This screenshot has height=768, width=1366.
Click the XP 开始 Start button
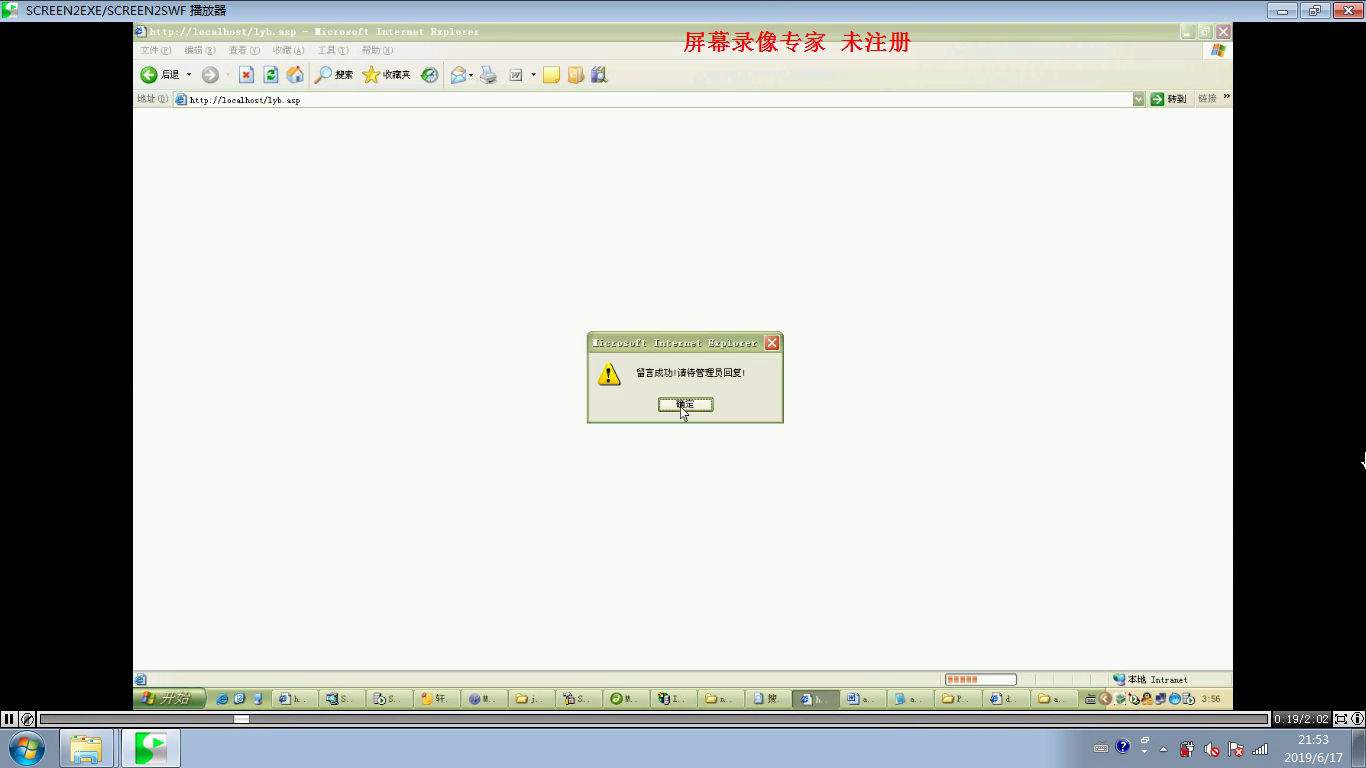(170, 699)
